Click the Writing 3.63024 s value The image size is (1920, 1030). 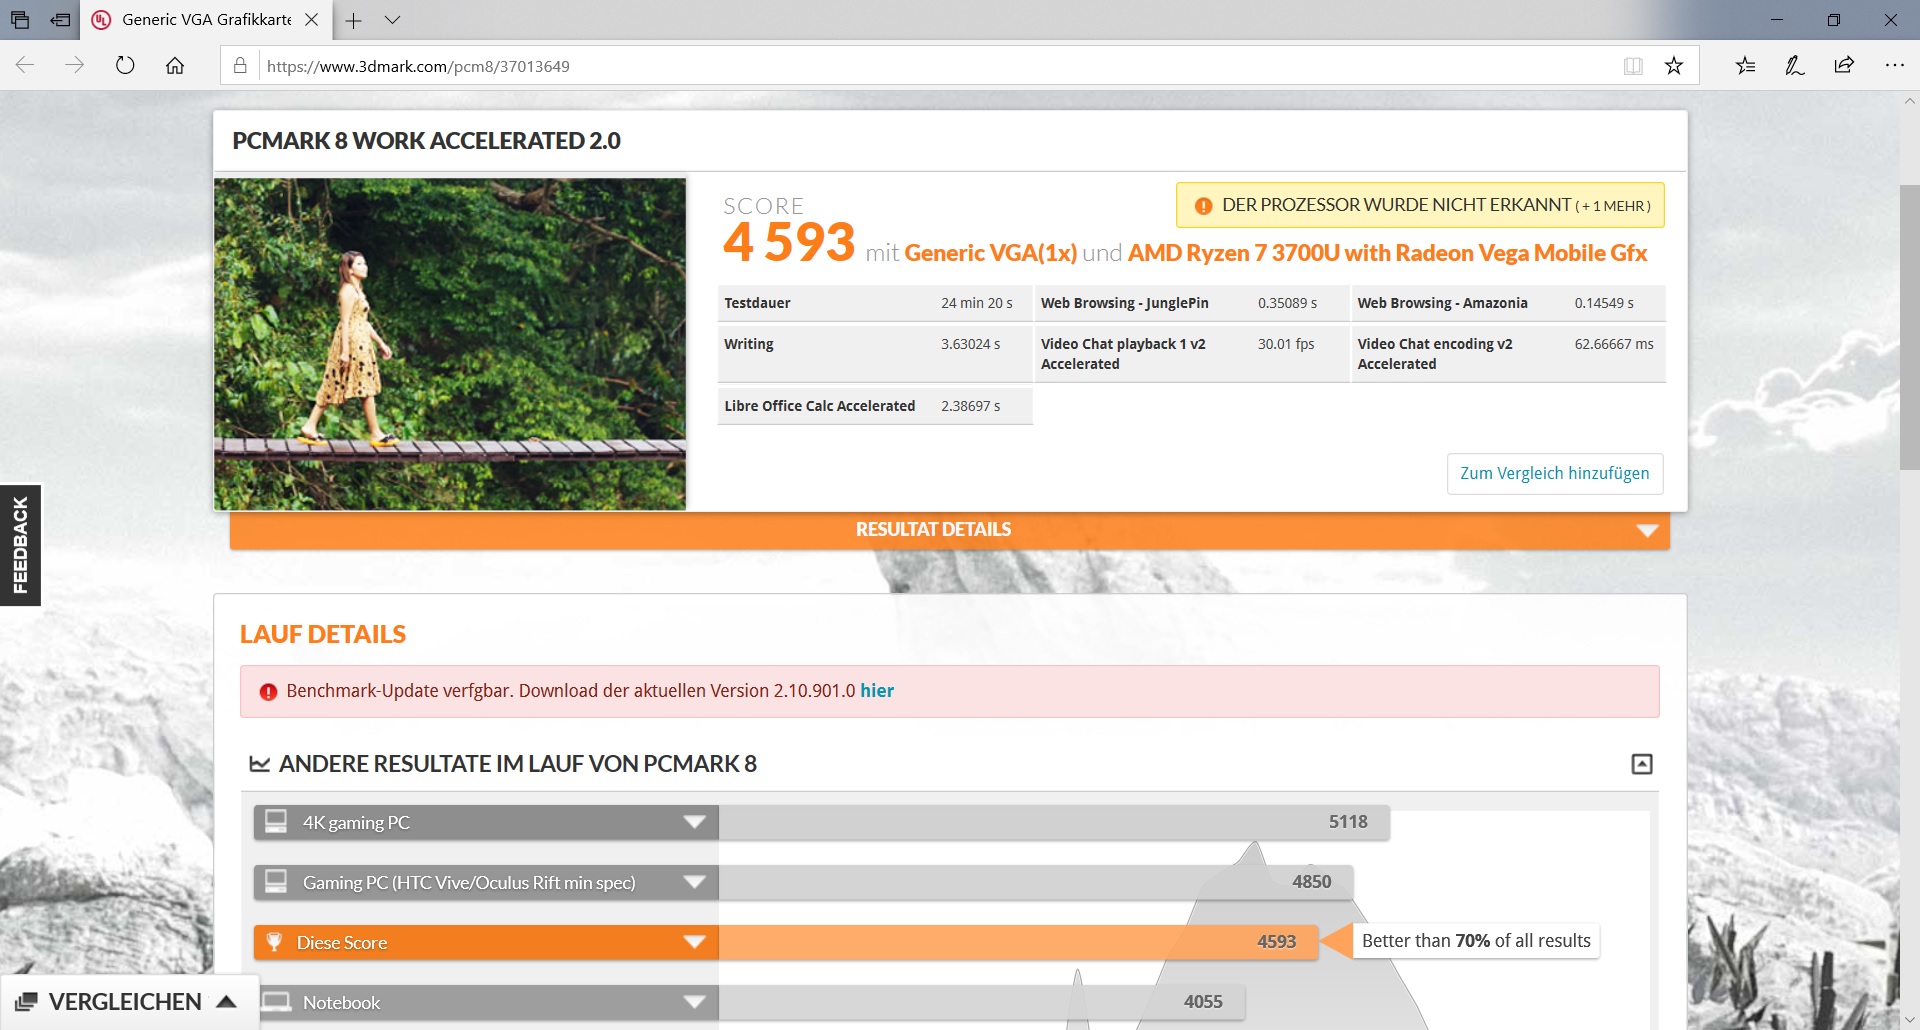tap(970, 344)
